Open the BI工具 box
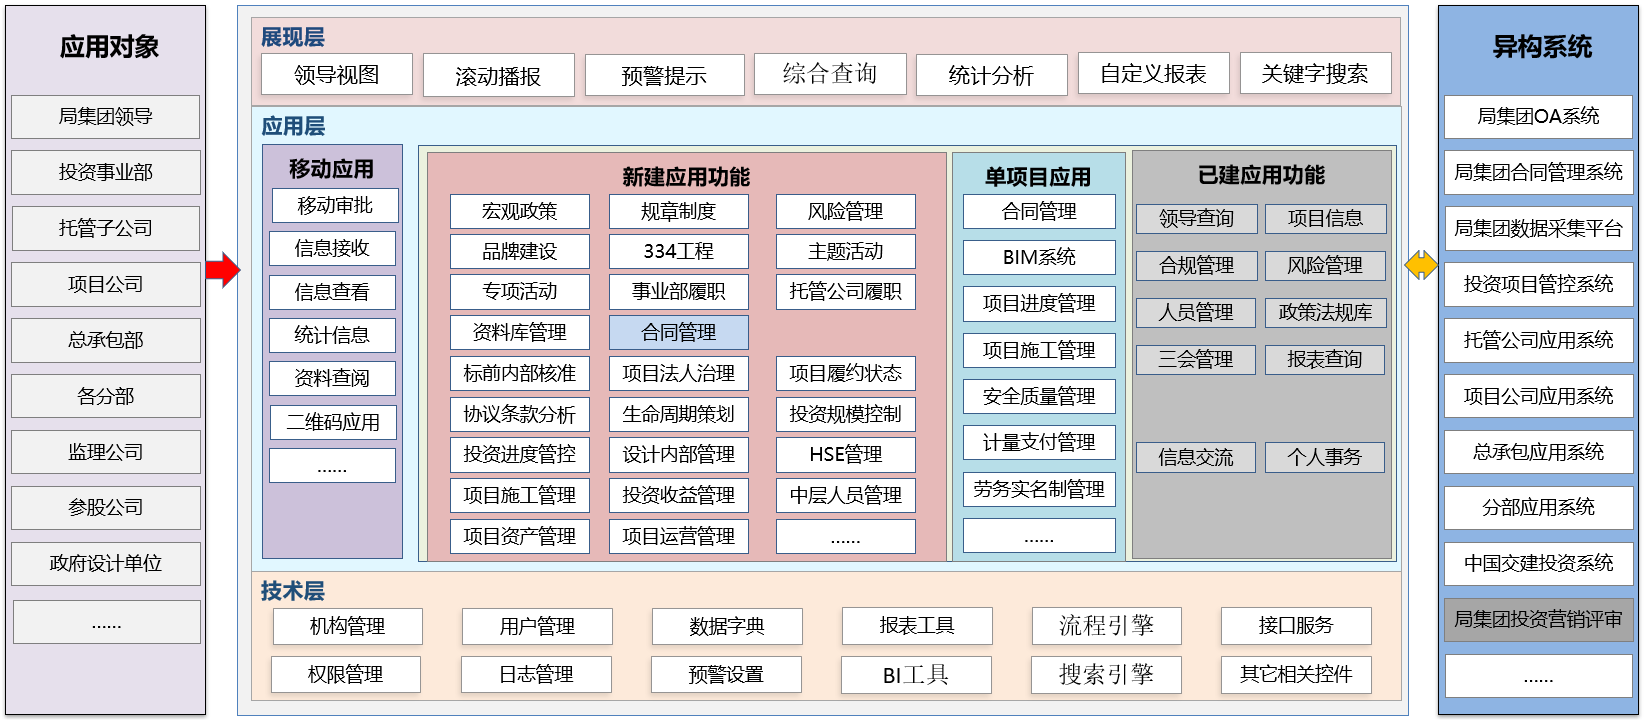 (915, 675)
